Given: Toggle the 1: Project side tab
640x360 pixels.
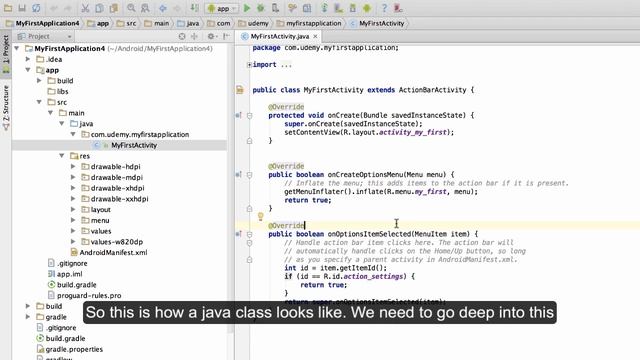Looking at the screenshot, I should pos(6,53).
